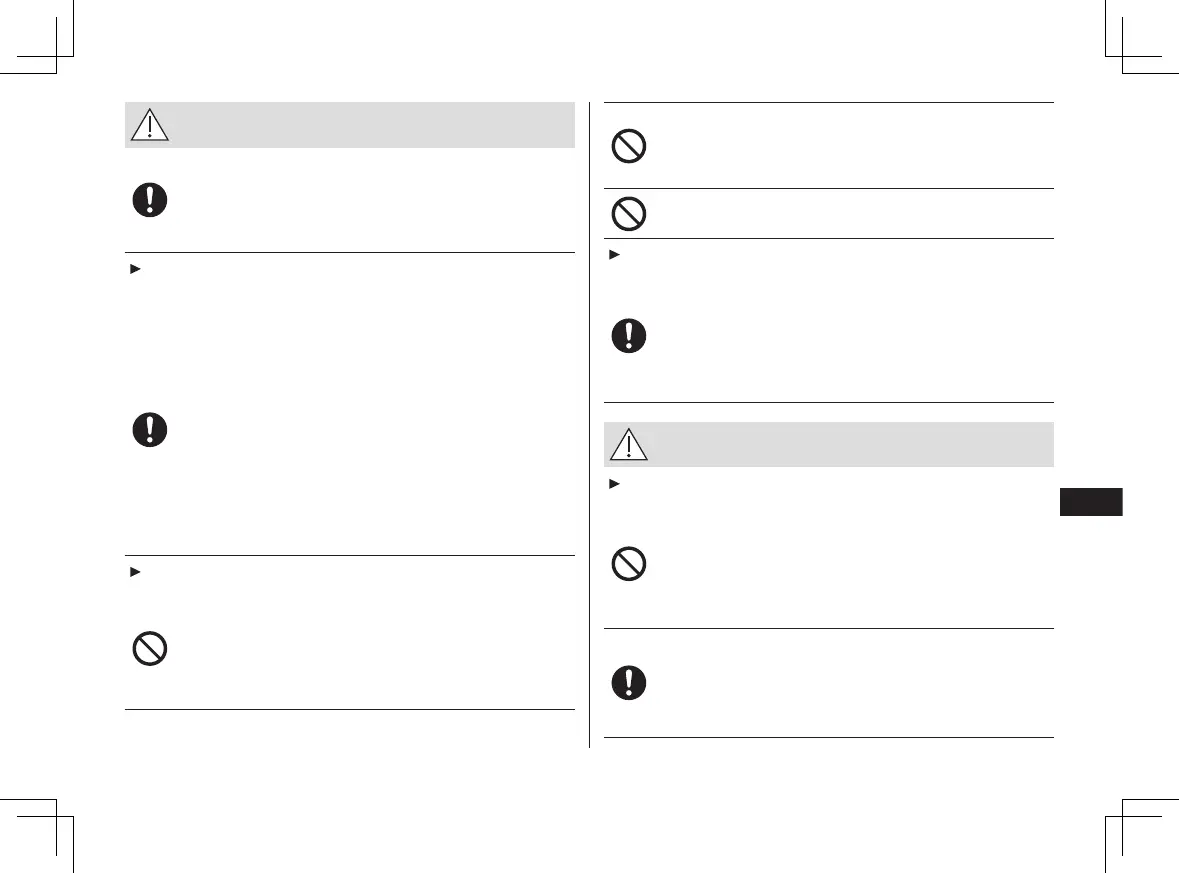Click the bottom-right corner crop mark
The image size is (1179, 873).
point(1123,818)
